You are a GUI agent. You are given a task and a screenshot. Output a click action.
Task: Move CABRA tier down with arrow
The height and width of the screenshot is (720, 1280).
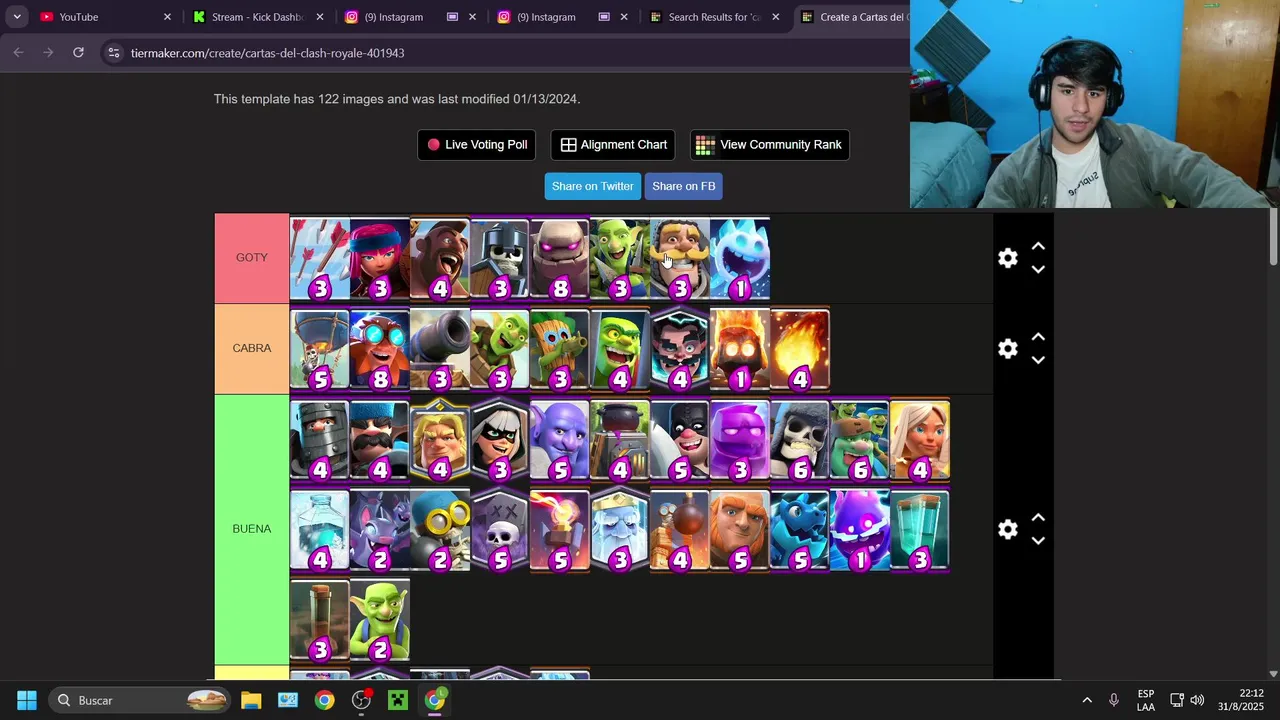(1038, 360)
